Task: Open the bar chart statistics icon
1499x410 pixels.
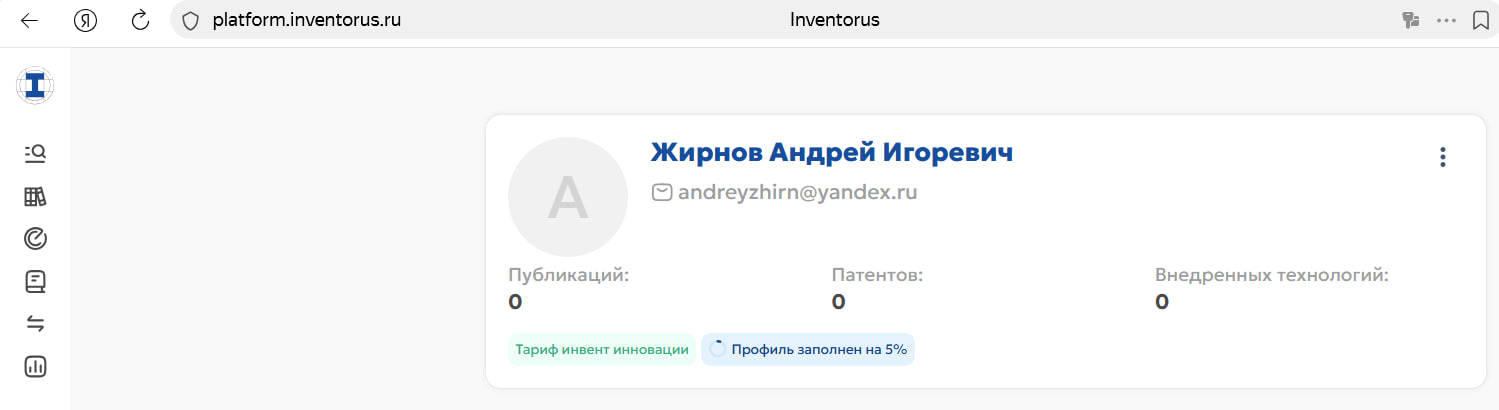Action: tap(35, 366)
